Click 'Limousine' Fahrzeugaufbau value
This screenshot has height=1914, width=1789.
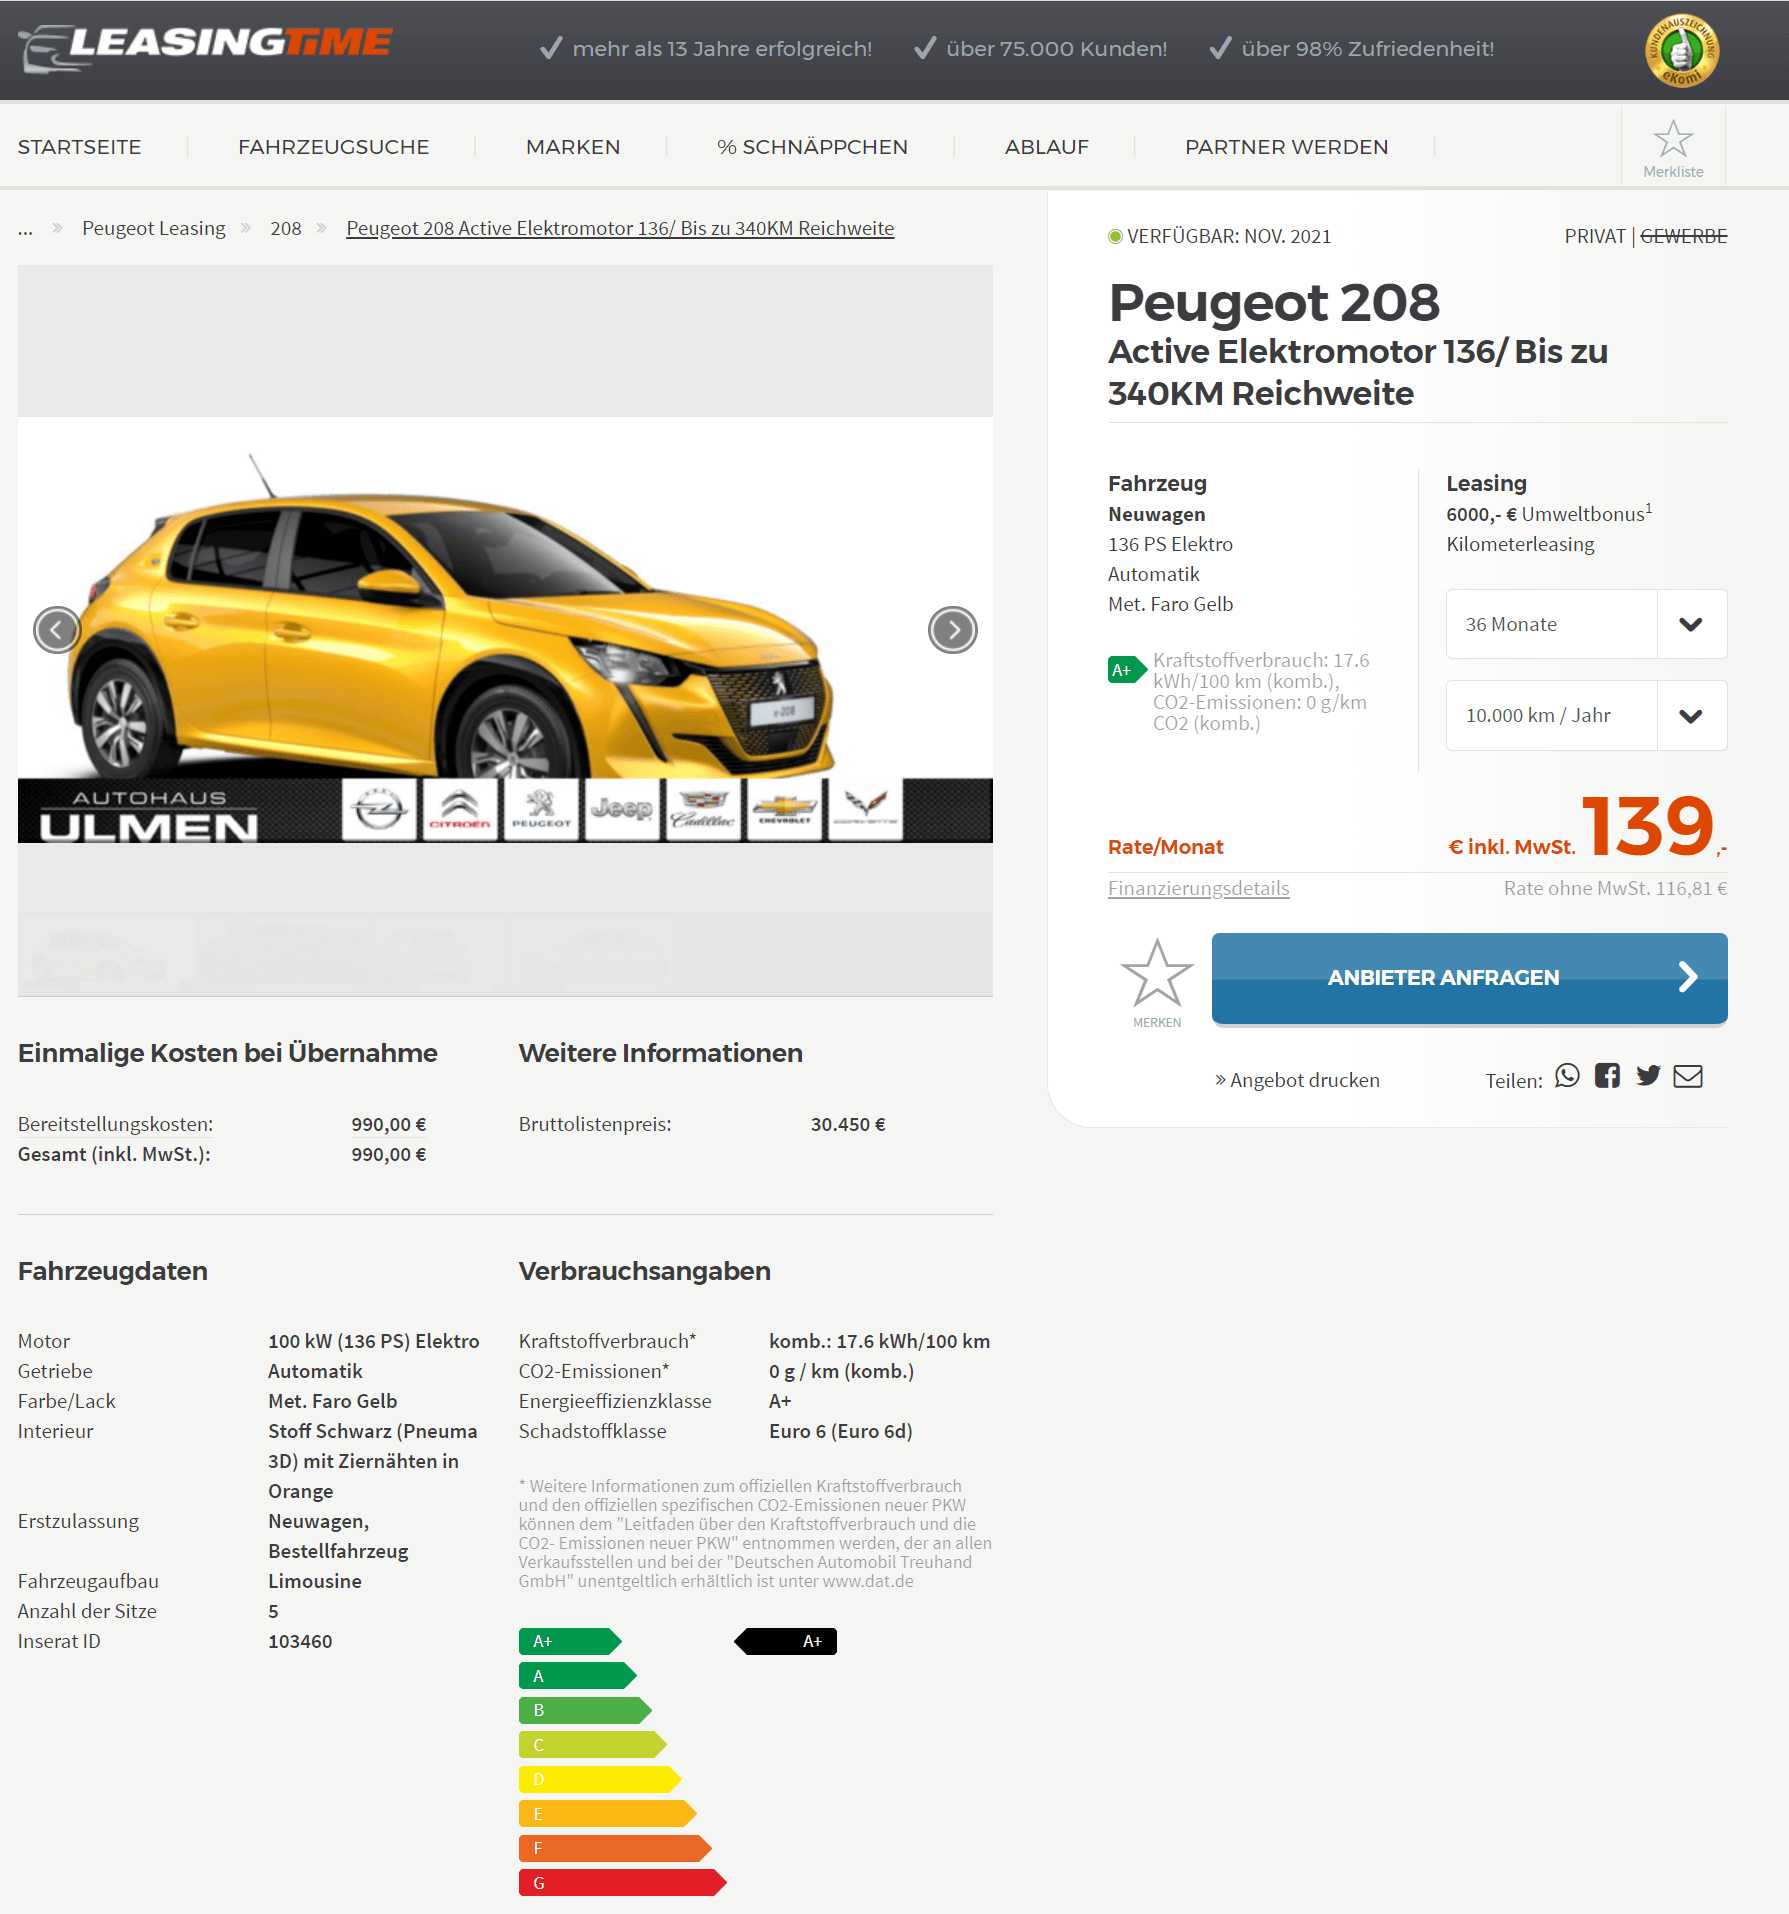(315, 1581)
